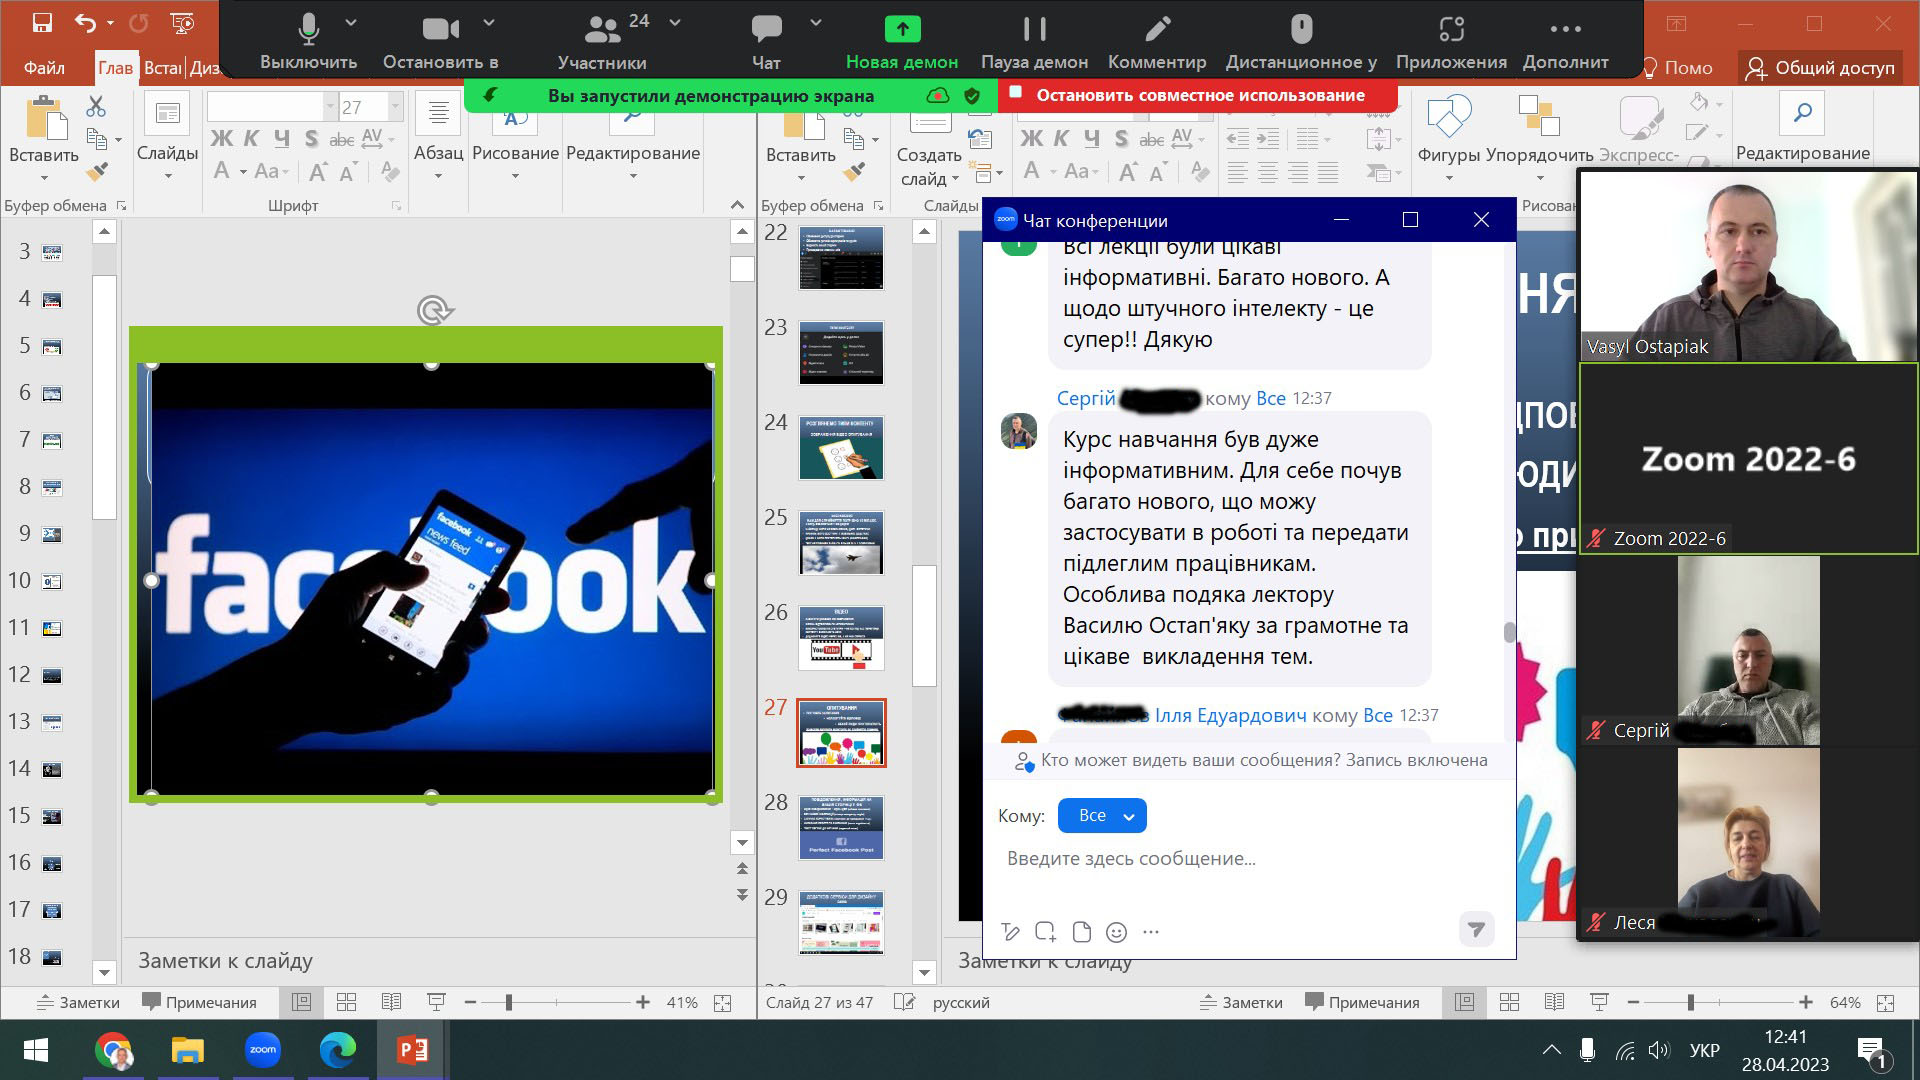Open text formatting icon in Zoom chat
This screenshot has width=1920, height=1080.
(x=1010, y=932)
